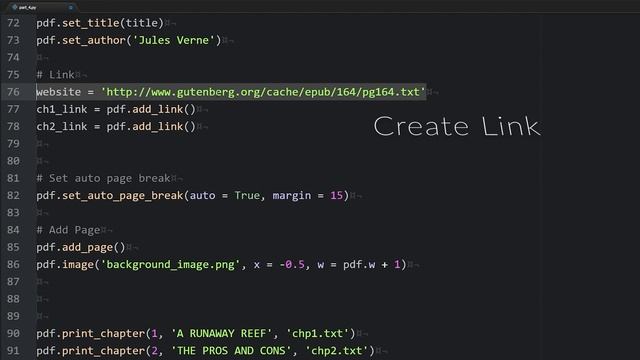640x360 pixels.
Task: Click line number 86 in gutter
Action: [x=13, y=264]
